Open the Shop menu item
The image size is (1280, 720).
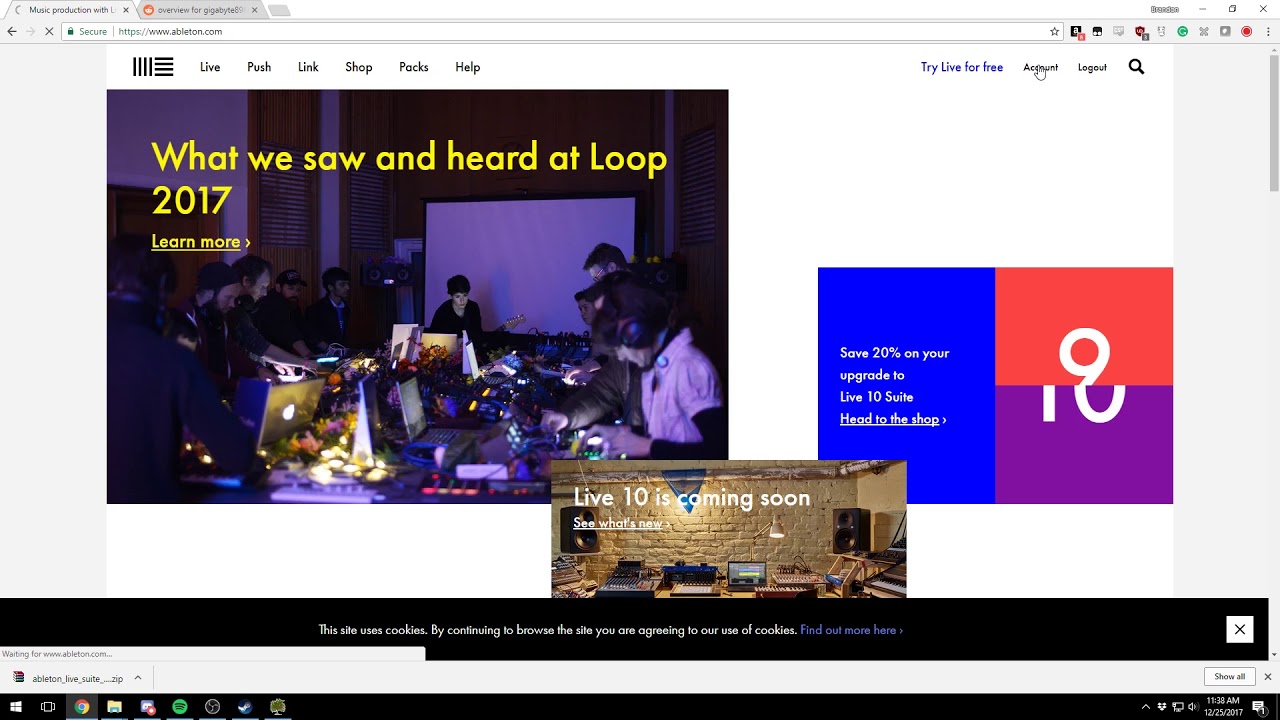[359, 67]
